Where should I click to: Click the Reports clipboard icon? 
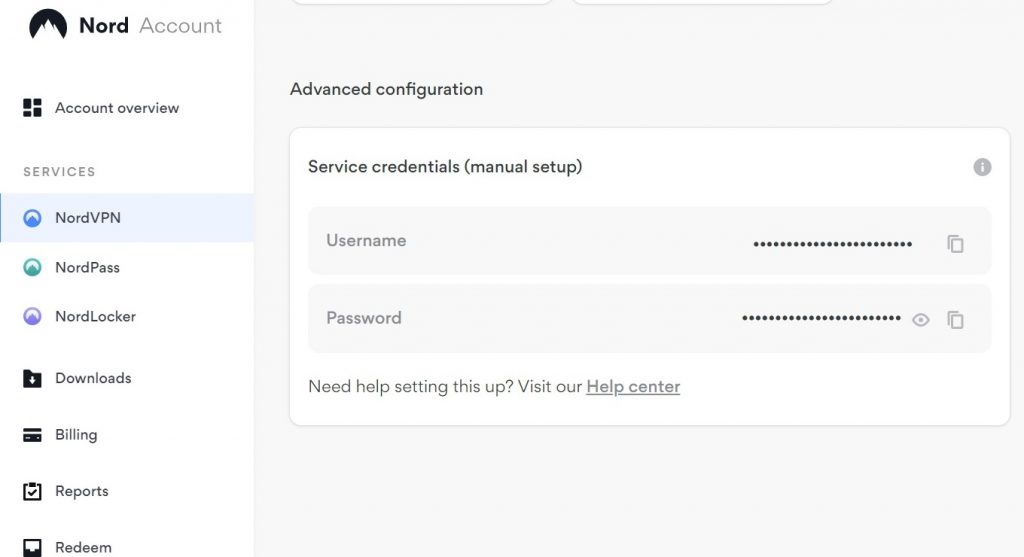(32, 491)
